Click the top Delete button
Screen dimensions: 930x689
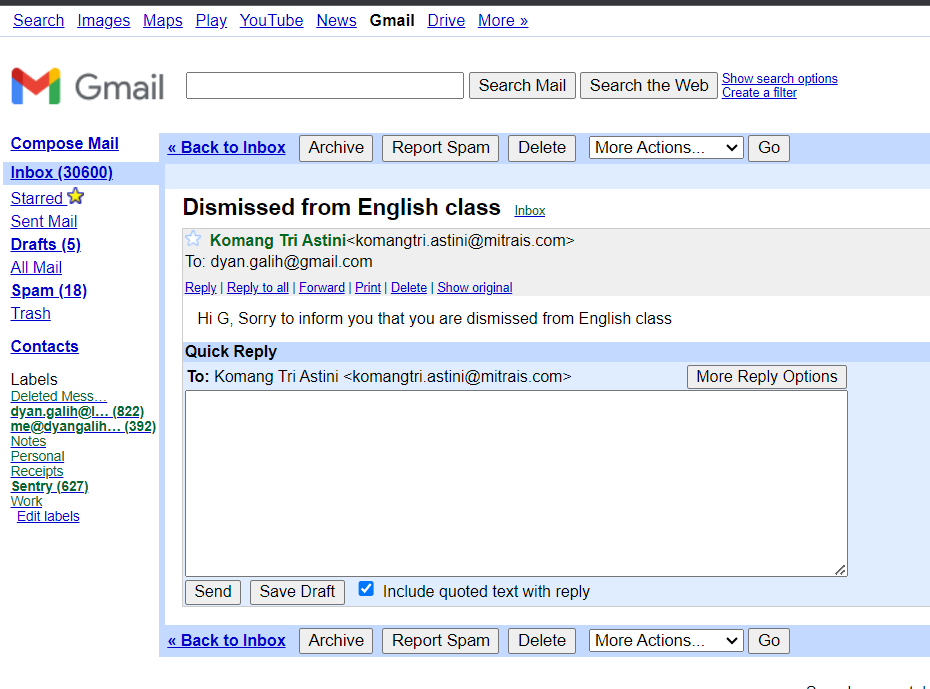click(x=542, y=148)
